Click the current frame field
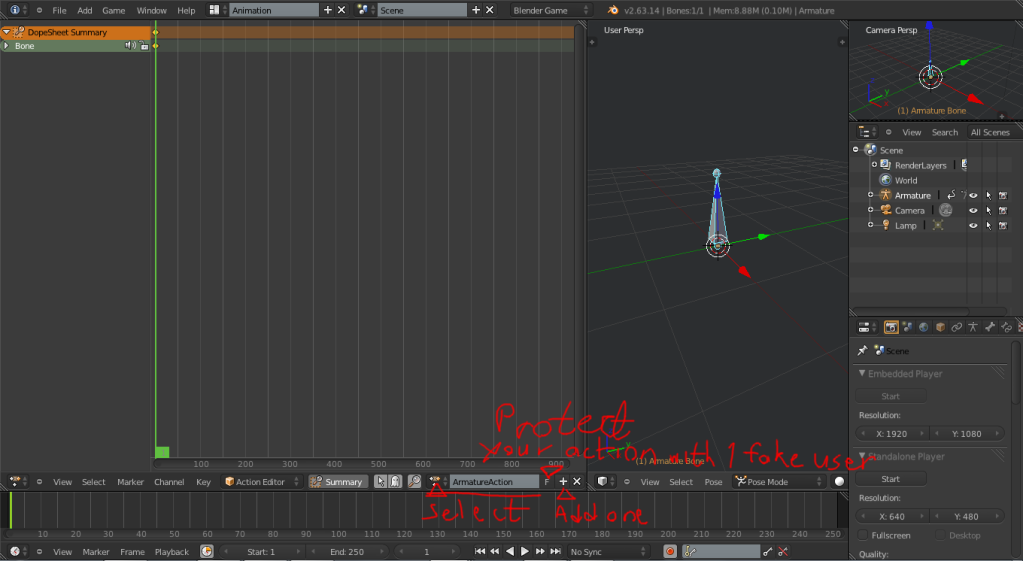Screen dimensions: 1023x561 click(x=427, y=551)
